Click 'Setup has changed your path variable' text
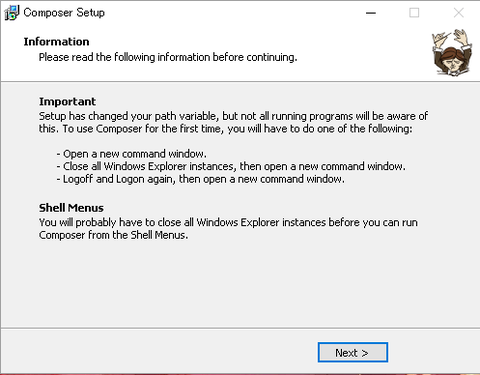Viewport: 480px width, 375px height. [x=233, y=122]
